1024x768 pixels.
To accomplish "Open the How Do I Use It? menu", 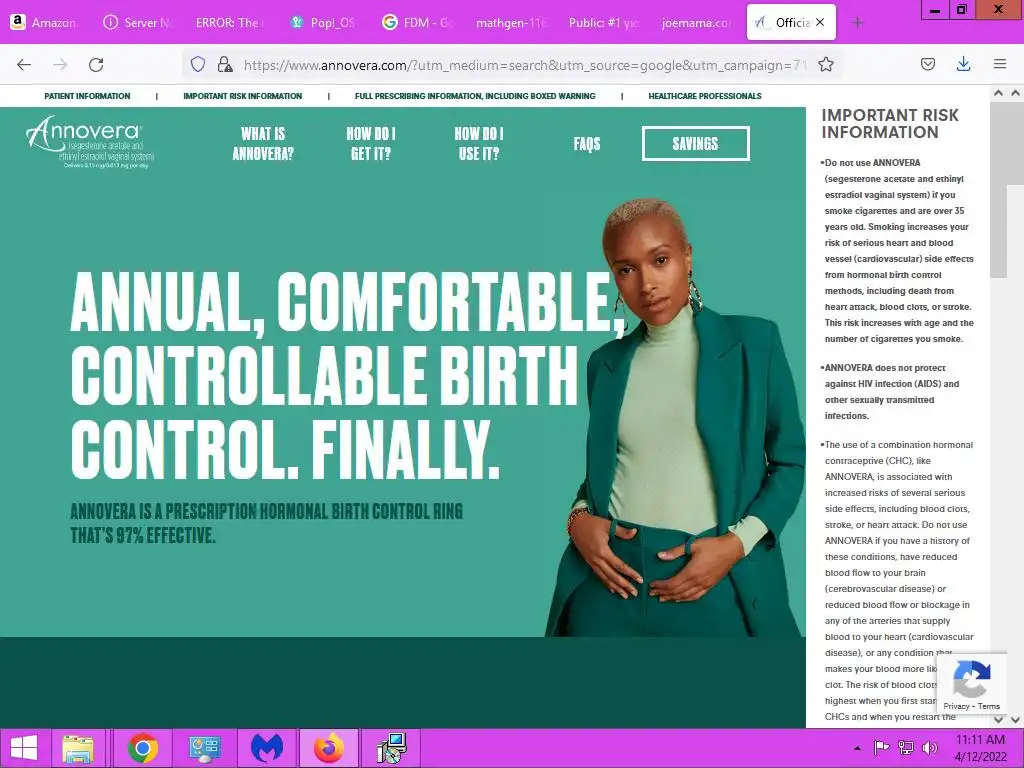I will pyautogui.click(x=479, y=144).
